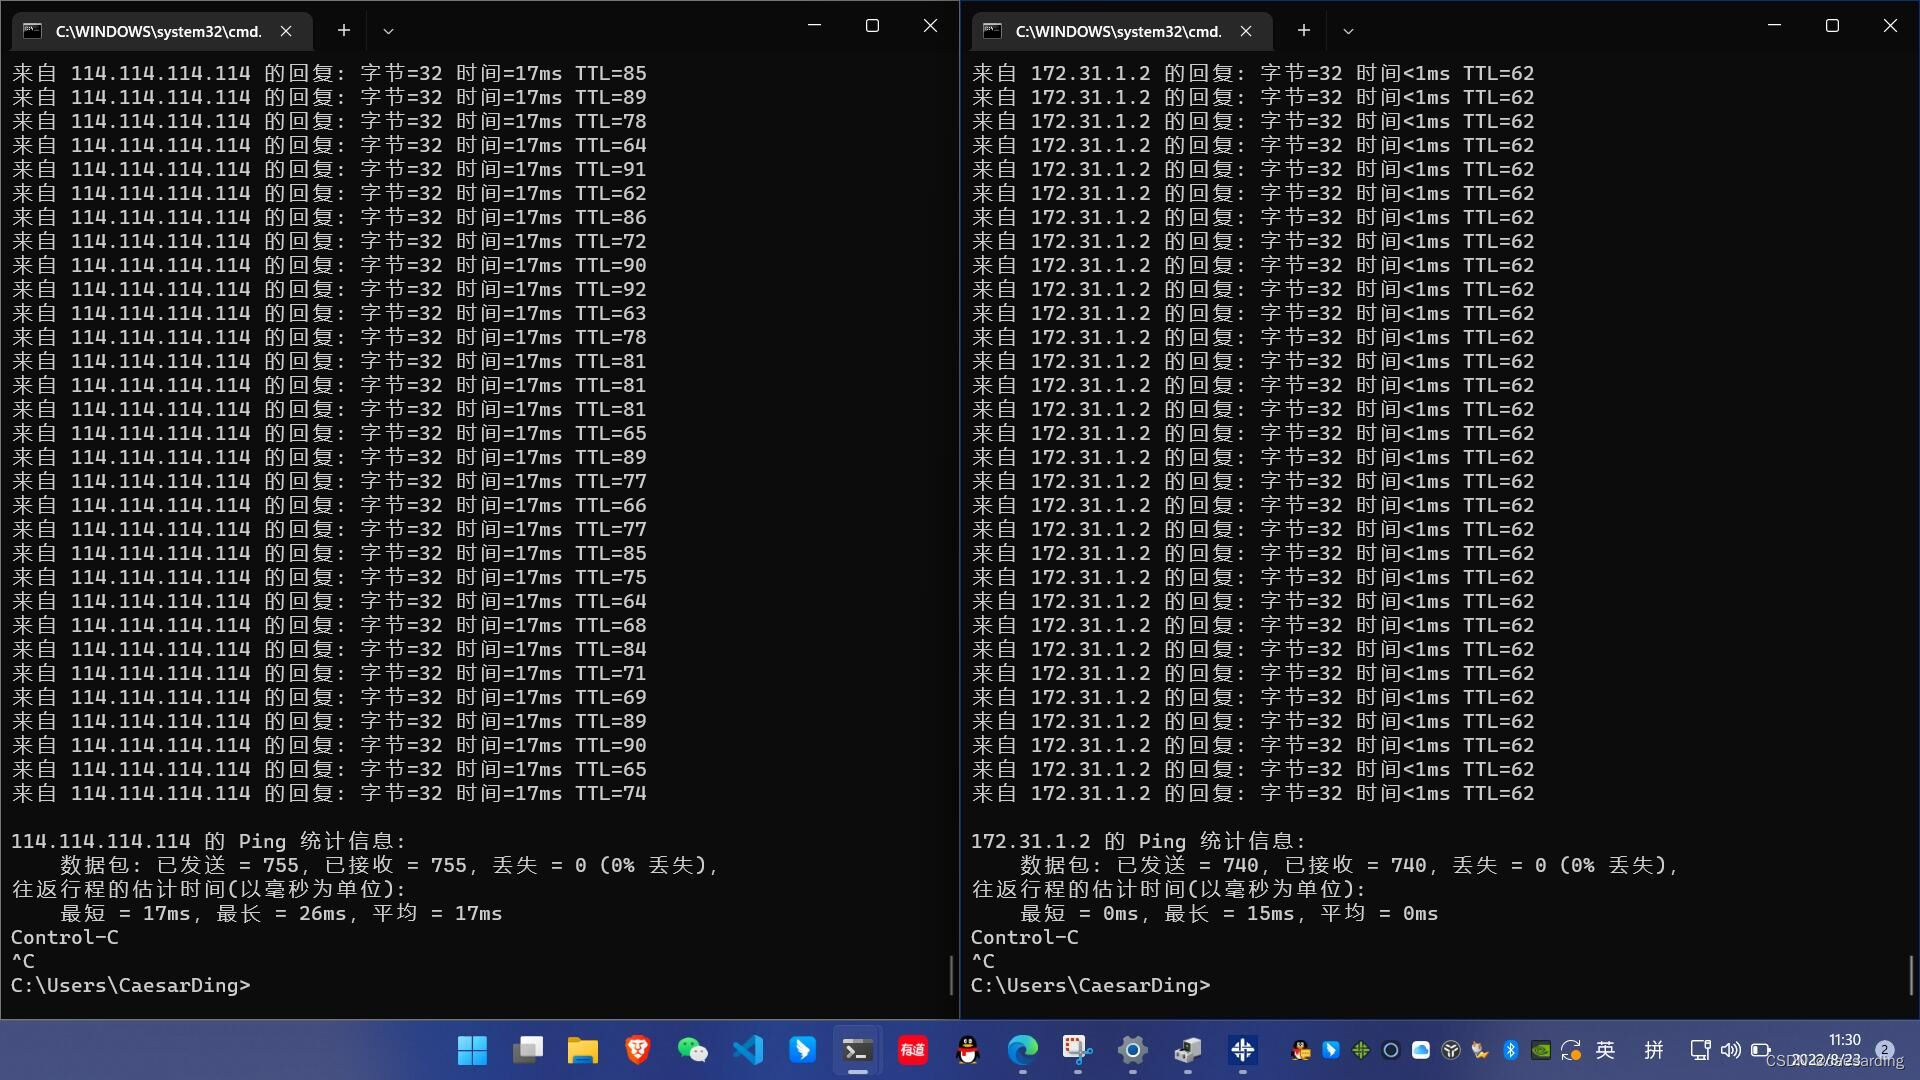
Task: Open new tab in left terminal window
Action: [x=343, y=31]
